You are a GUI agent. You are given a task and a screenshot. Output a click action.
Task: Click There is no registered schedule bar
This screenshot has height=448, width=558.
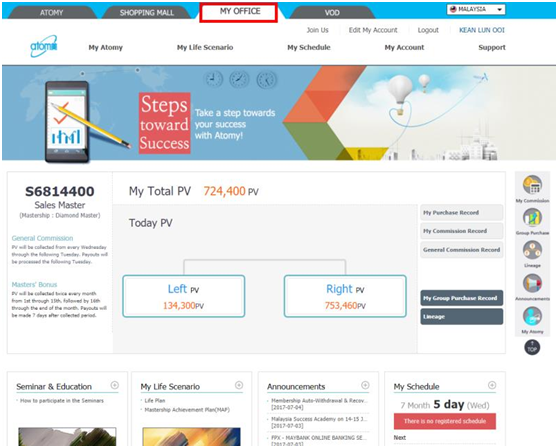click(x=444, y=421)
